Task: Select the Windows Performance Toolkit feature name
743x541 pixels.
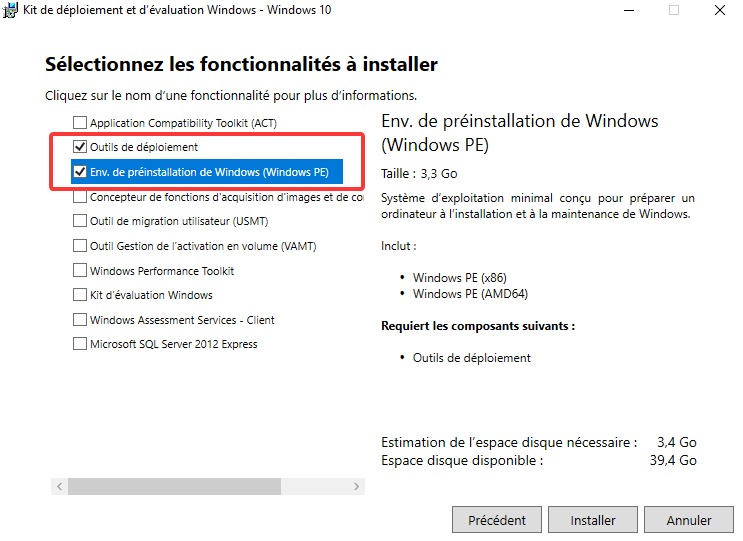Action: pos(162,271)
